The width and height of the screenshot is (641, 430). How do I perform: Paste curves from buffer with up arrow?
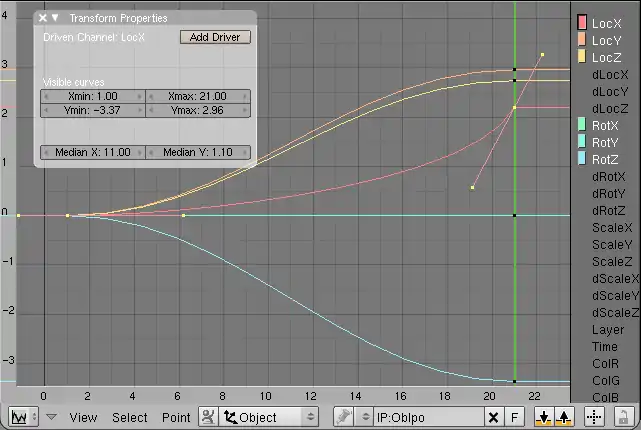click(564, 417)
